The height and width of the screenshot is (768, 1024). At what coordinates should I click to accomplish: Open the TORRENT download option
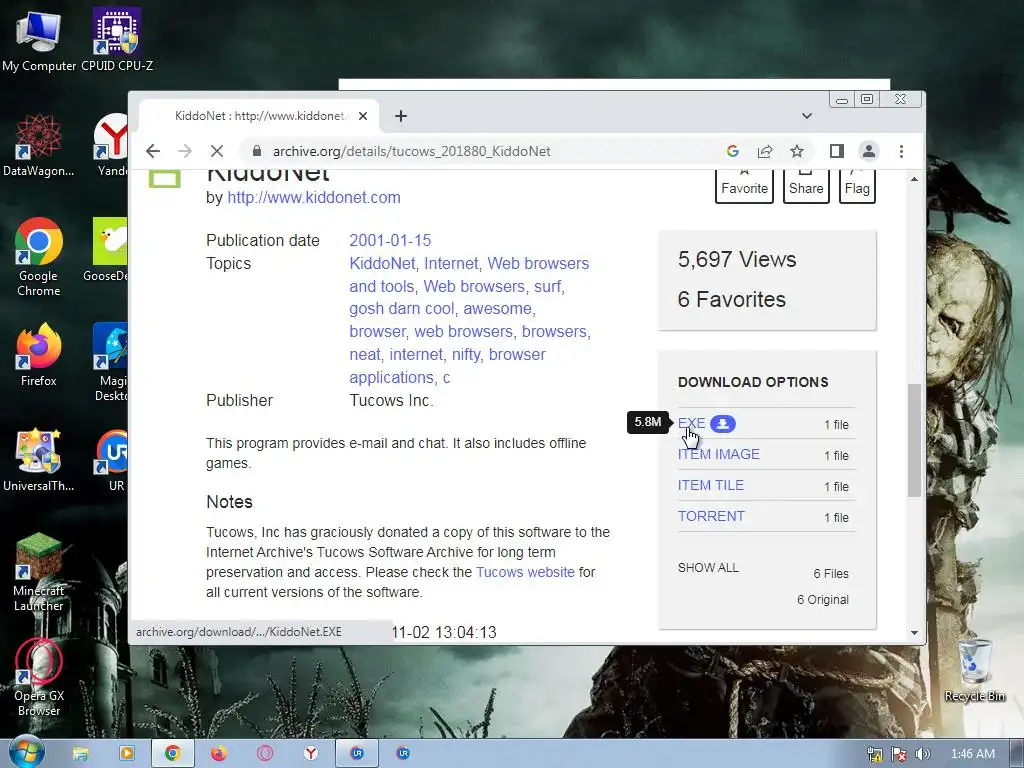coord(711,516)
